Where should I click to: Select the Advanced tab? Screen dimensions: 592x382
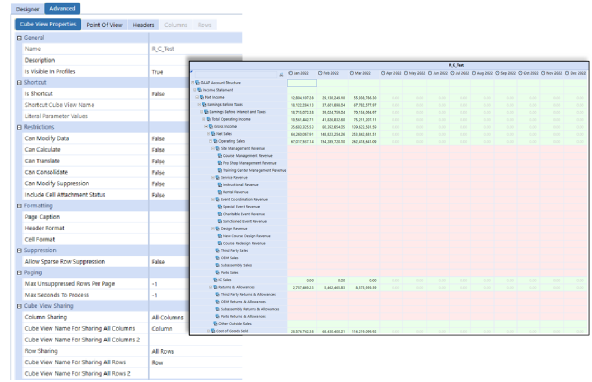62,8
